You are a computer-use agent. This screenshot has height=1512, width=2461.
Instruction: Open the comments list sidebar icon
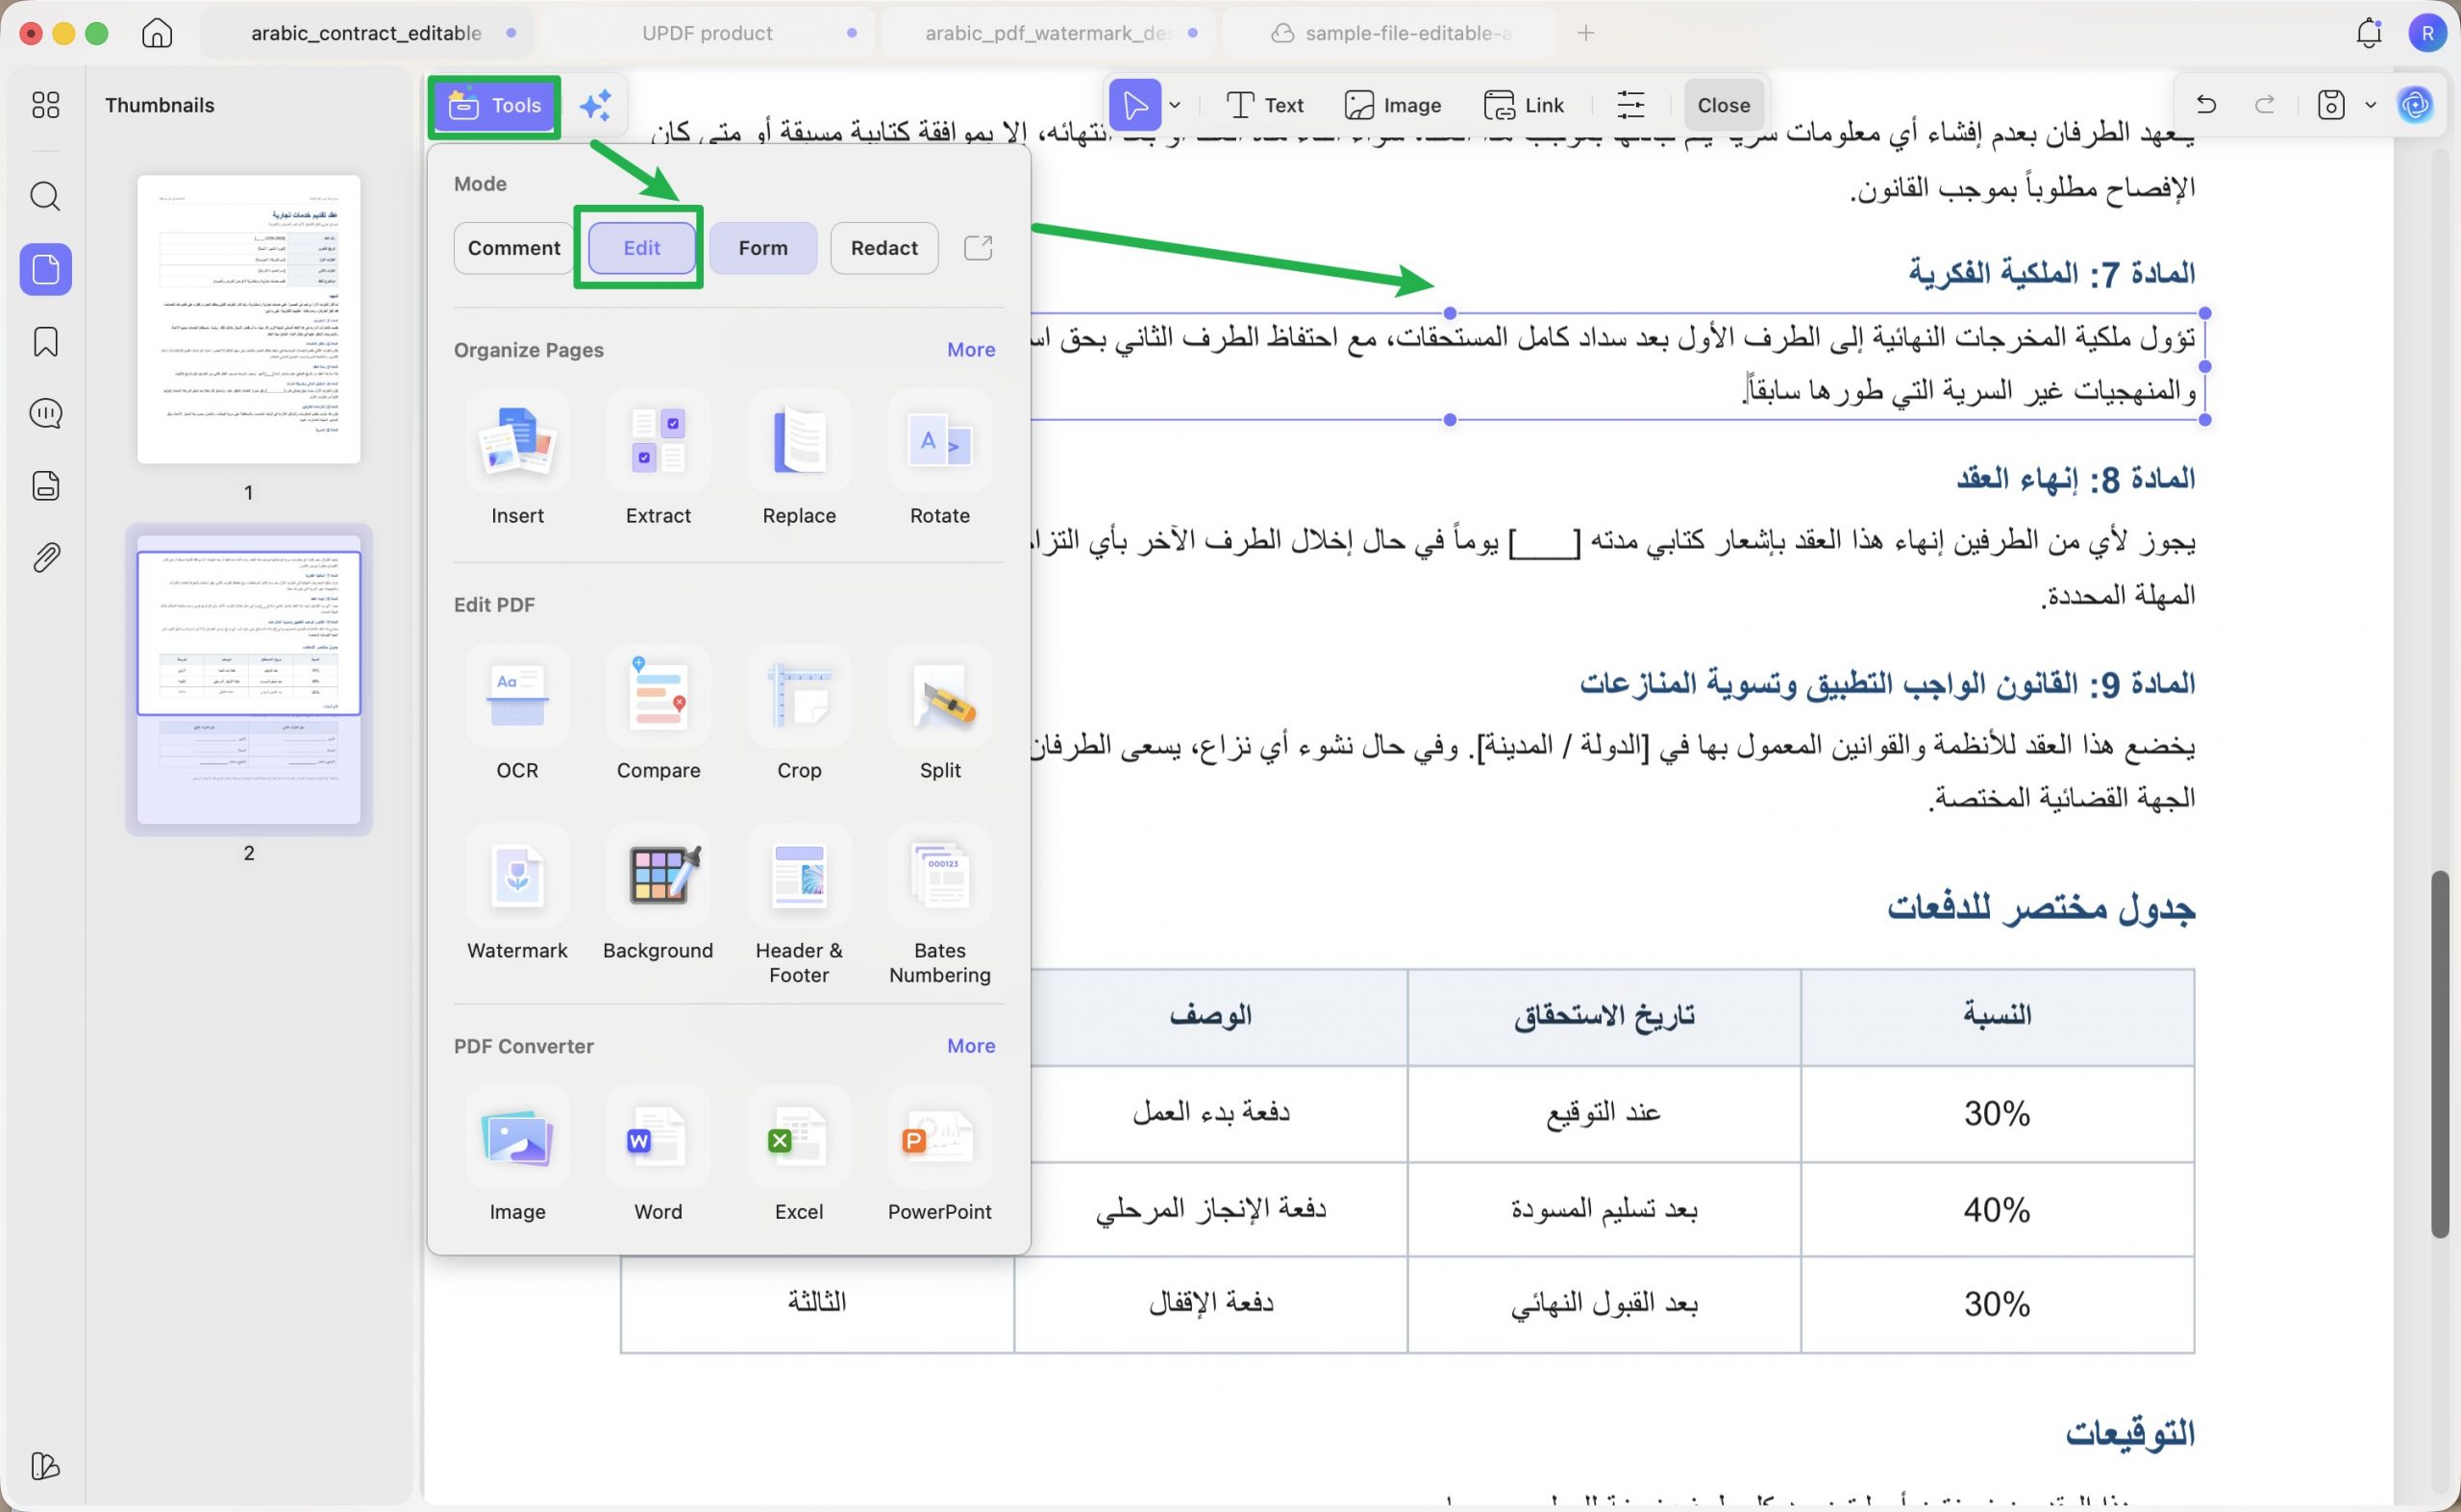click(x=45, y=413)
